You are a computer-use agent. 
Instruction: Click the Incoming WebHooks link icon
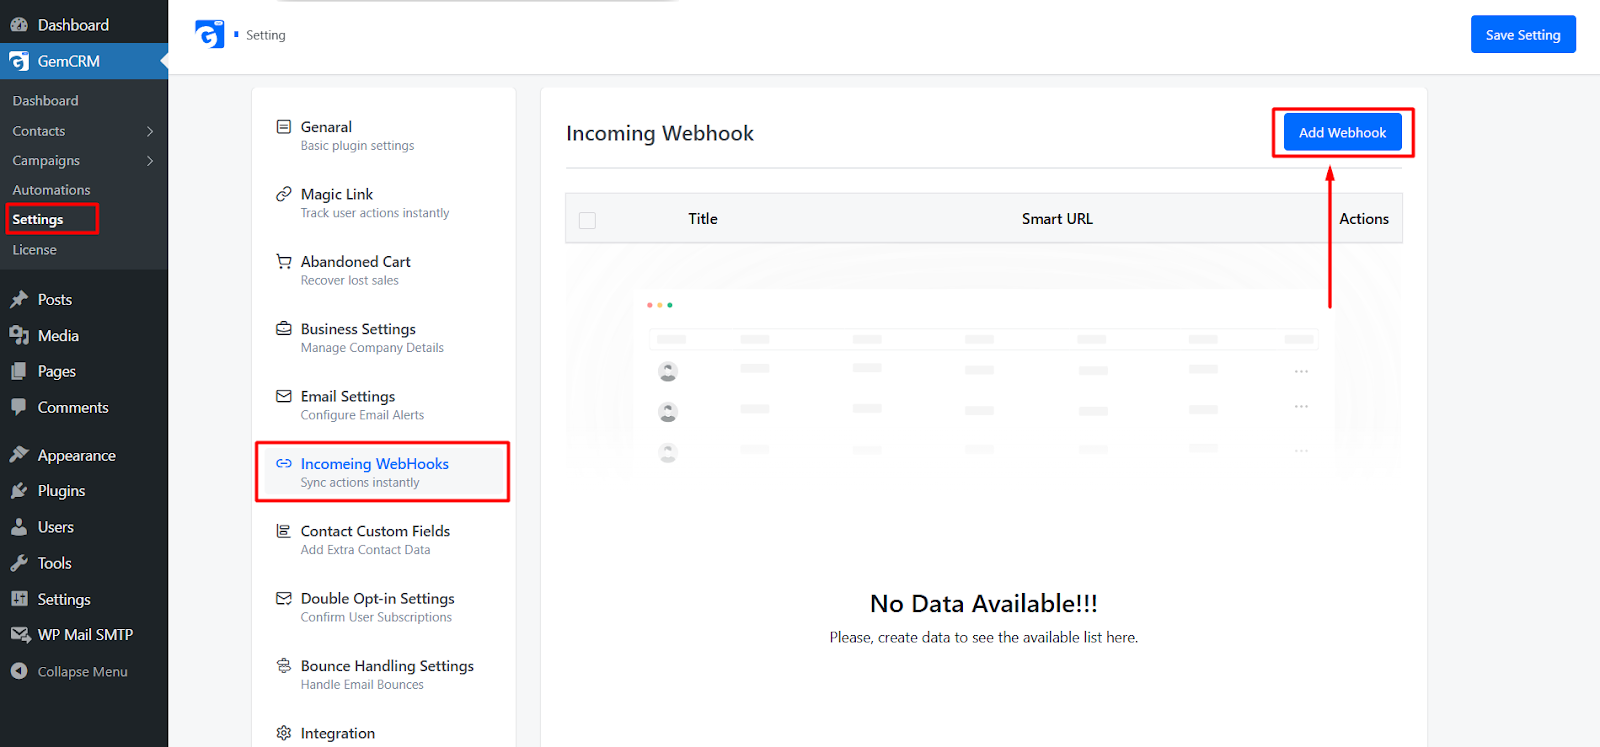click(284, 463)
